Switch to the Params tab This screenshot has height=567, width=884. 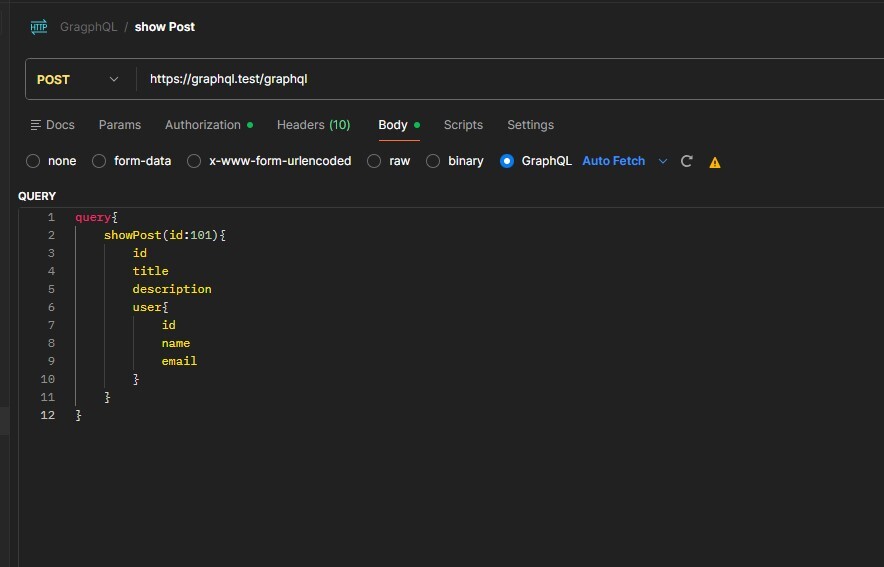(x=120, y=125)
